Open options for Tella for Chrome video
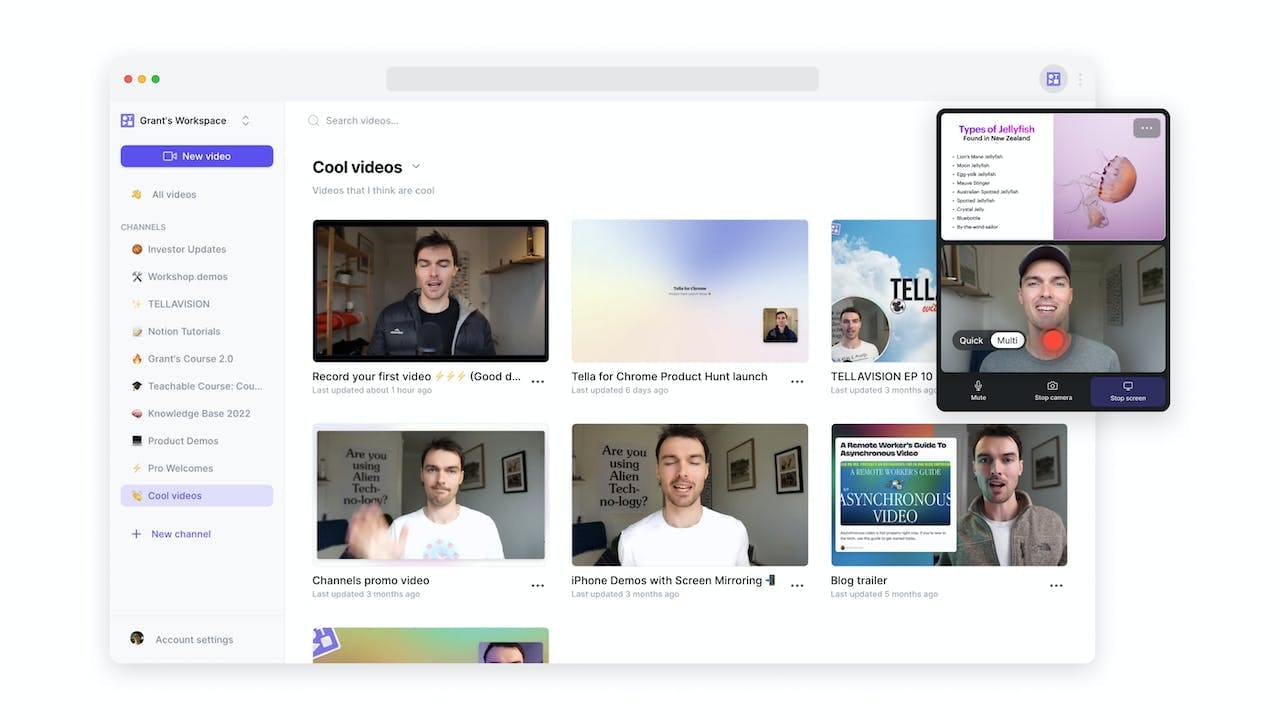This screenshot has width=1280, height=720. pyautogui.click(x=797, y=381)
